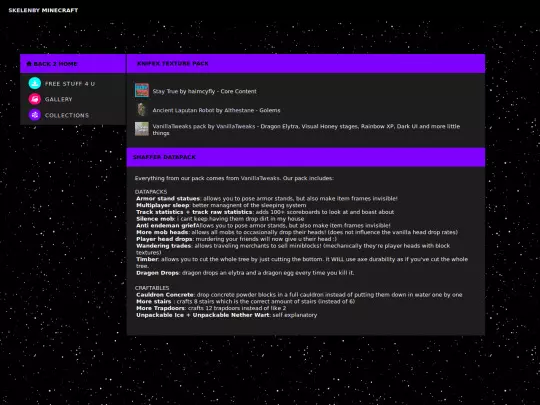The width and height of the screenshot is (540, 405).
Task: Click the cyan download icon beside Free Stuff
Action: tap(35, 83)
